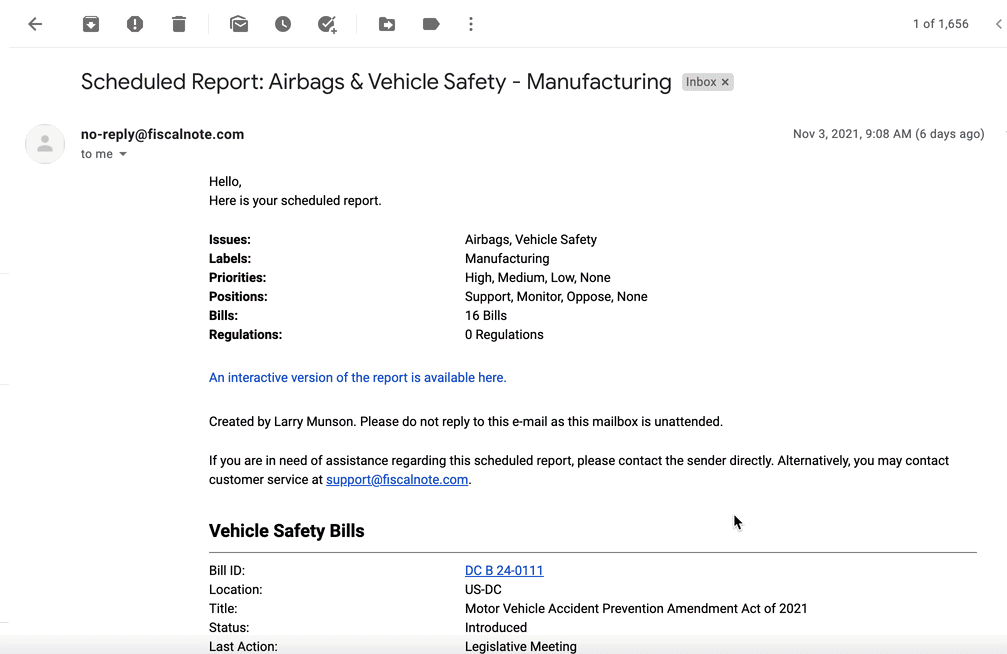Click 'High, Medium, Low, None' priorities value
Image resolution: width=1007 pixels, height=654 pixels.
coord(538,278)
